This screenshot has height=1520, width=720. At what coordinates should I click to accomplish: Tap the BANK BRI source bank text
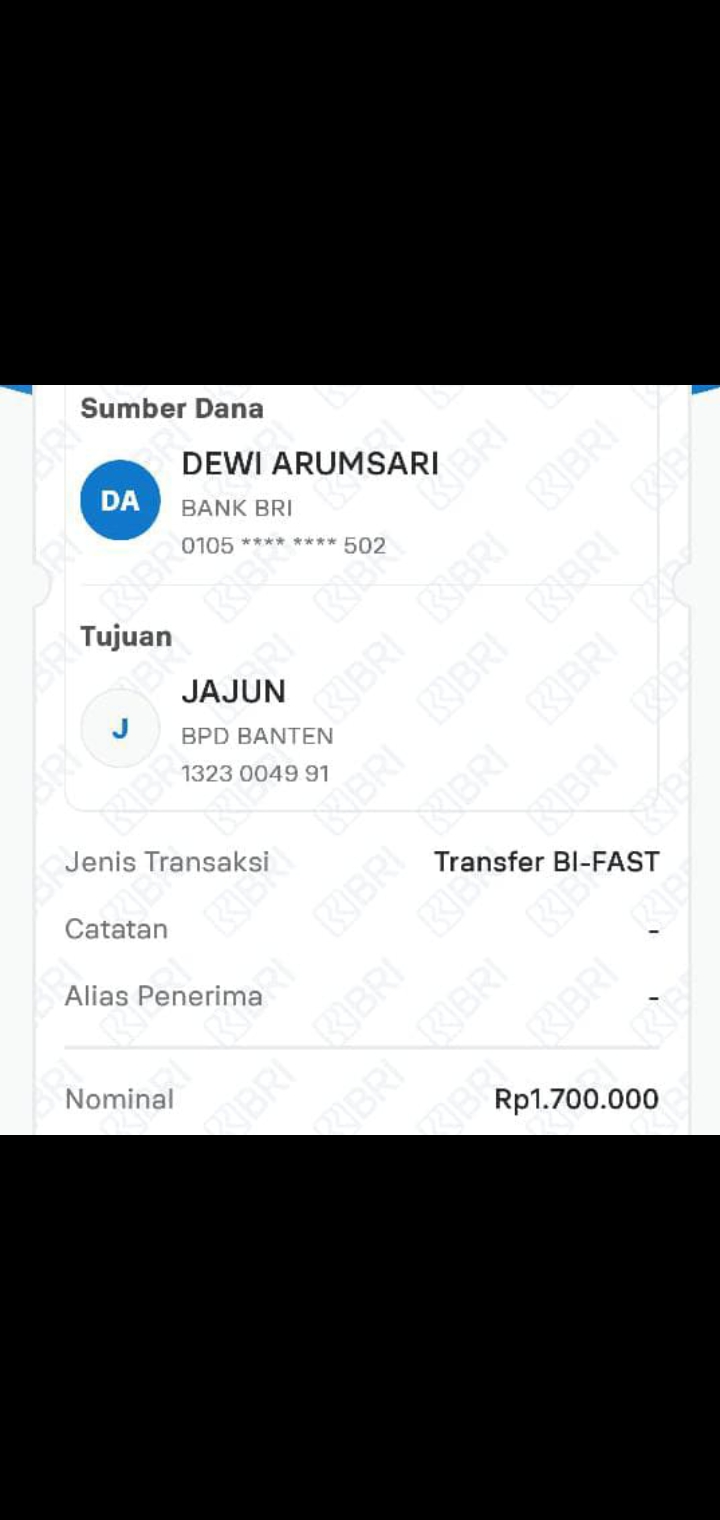click(237, 508)
